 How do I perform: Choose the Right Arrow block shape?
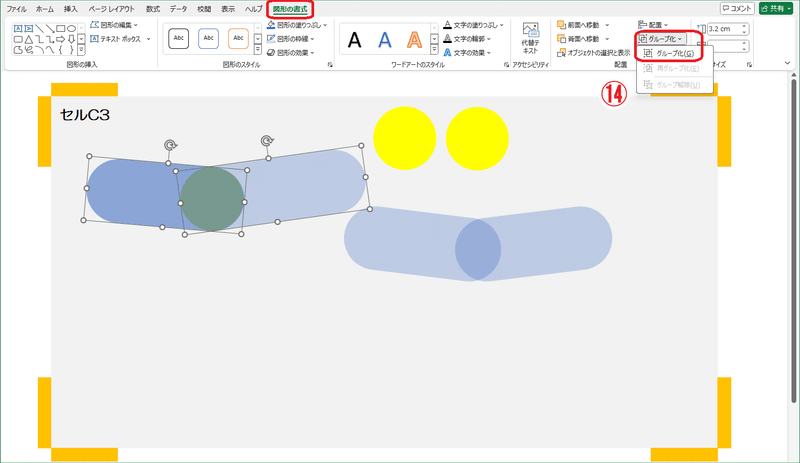(61, 39)
